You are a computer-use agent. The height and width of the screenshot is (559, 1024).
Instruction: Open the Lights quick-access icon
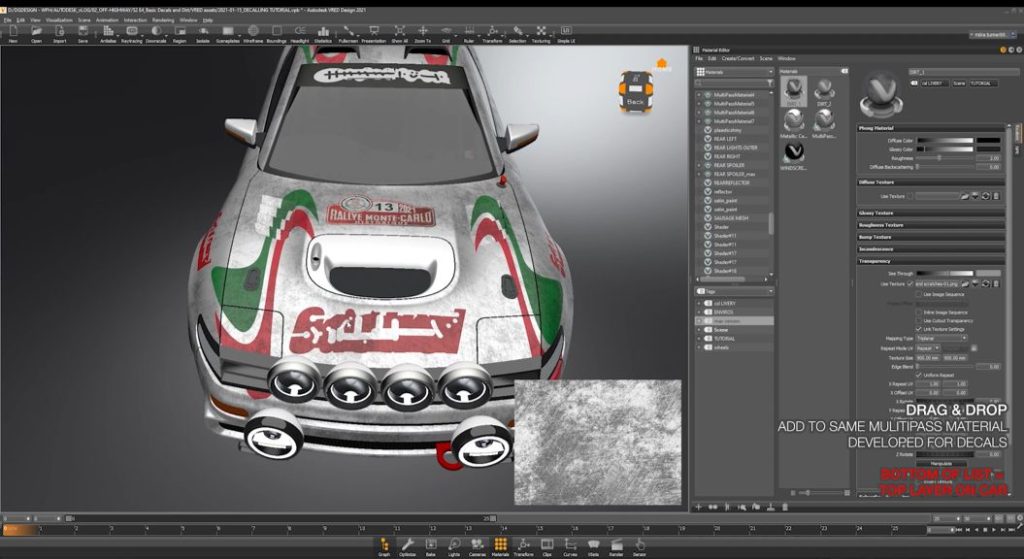pos(454,545)
